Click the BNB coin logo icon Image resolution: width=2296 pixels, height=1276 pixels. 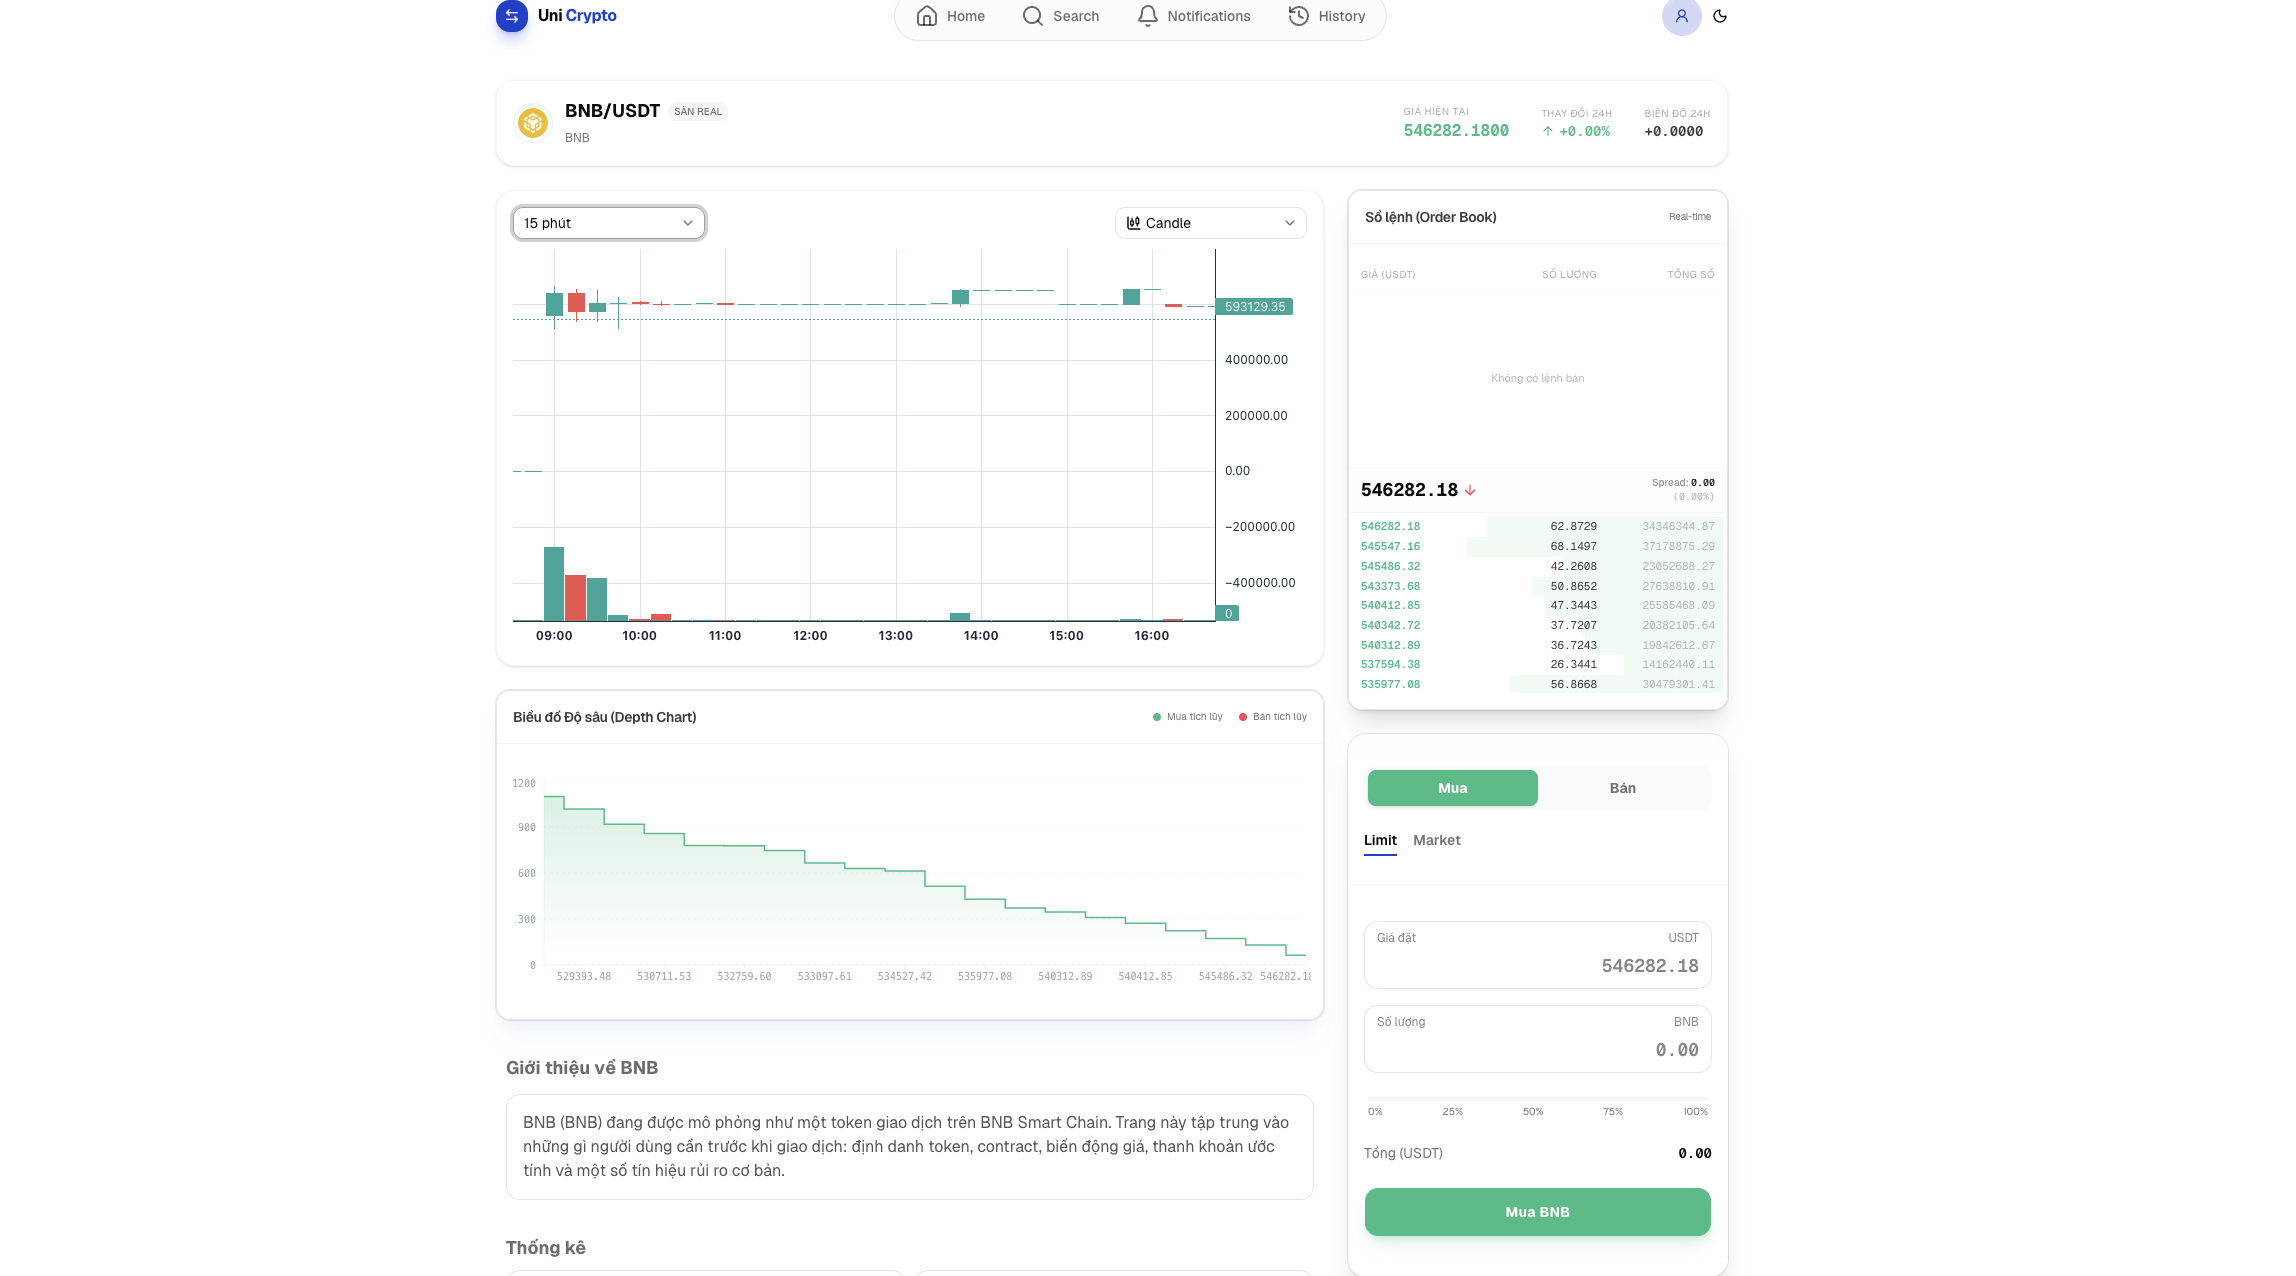point(533,123)
